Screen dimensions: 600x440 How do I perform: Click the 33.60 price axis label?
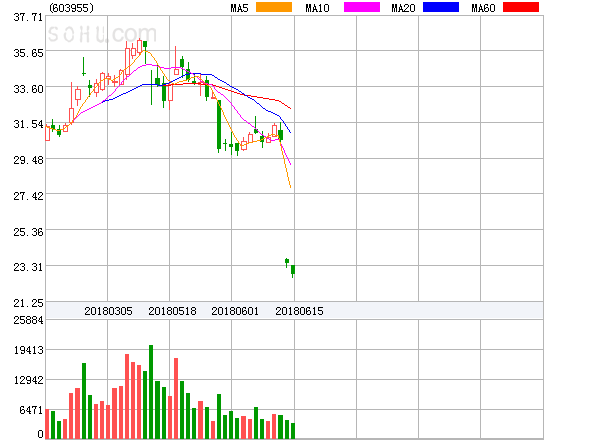click(28, 89)
